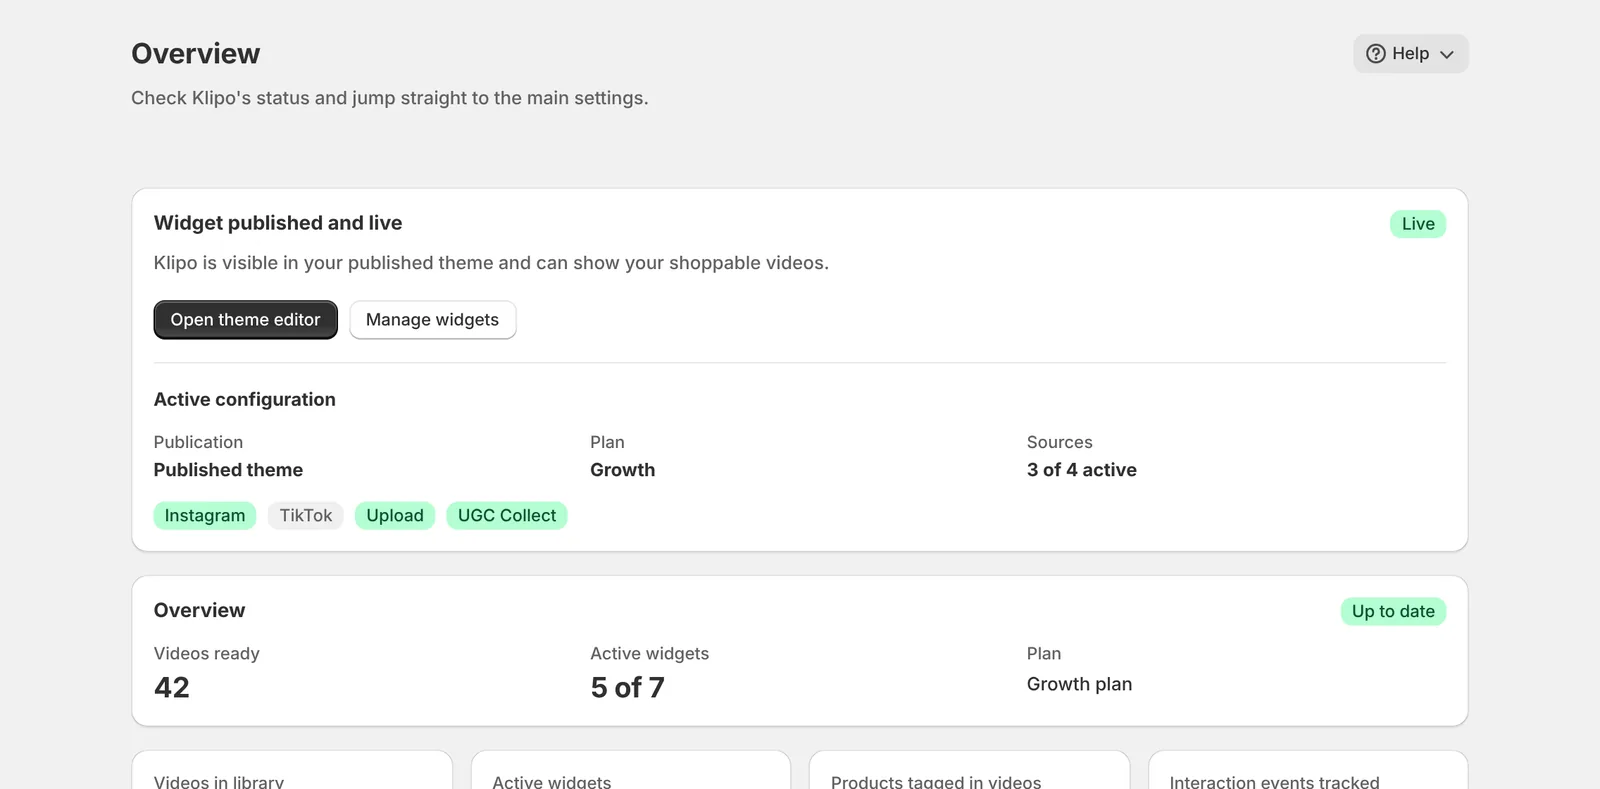Open theme editor

245,320
